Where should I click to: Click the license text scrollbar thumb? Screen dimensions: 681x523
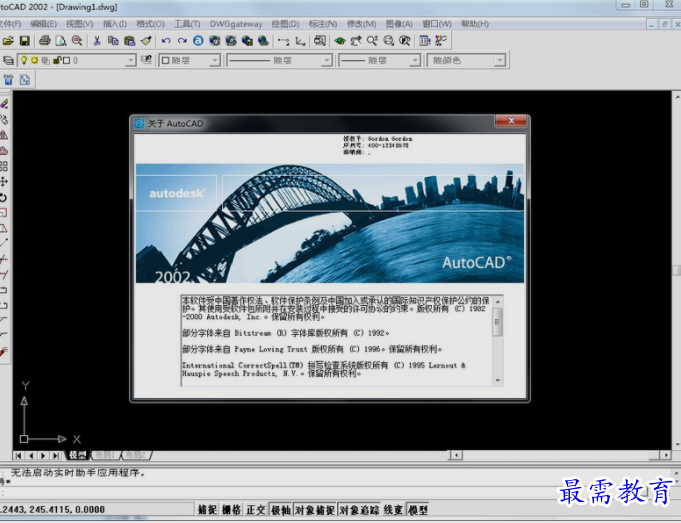498,321
